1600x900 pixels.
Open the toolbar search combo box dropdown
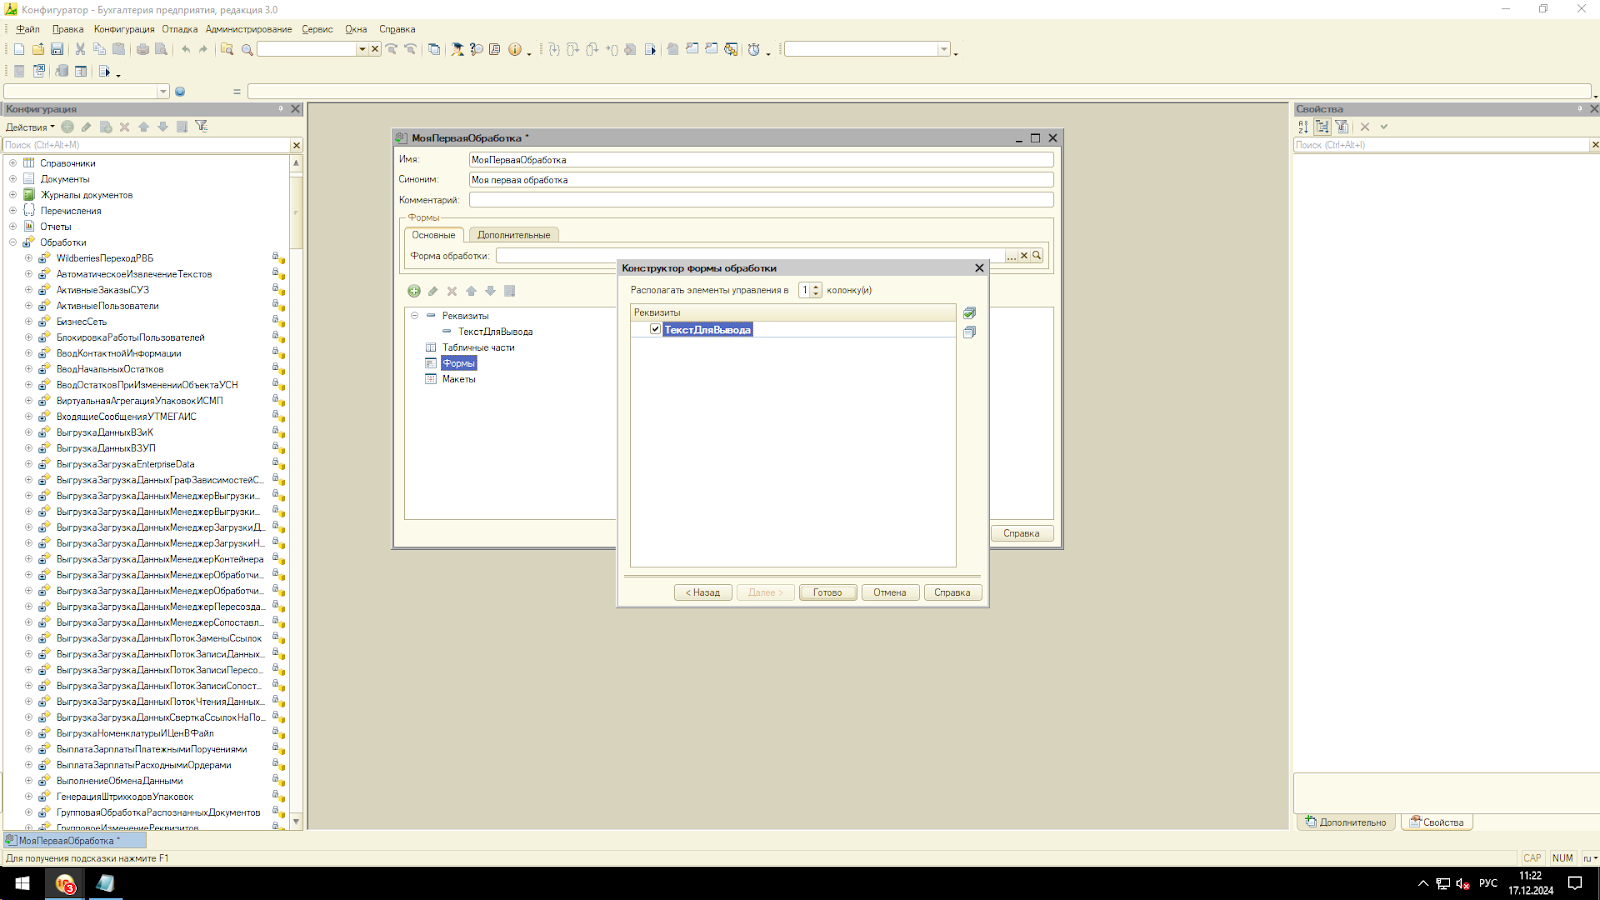[362, 49]
